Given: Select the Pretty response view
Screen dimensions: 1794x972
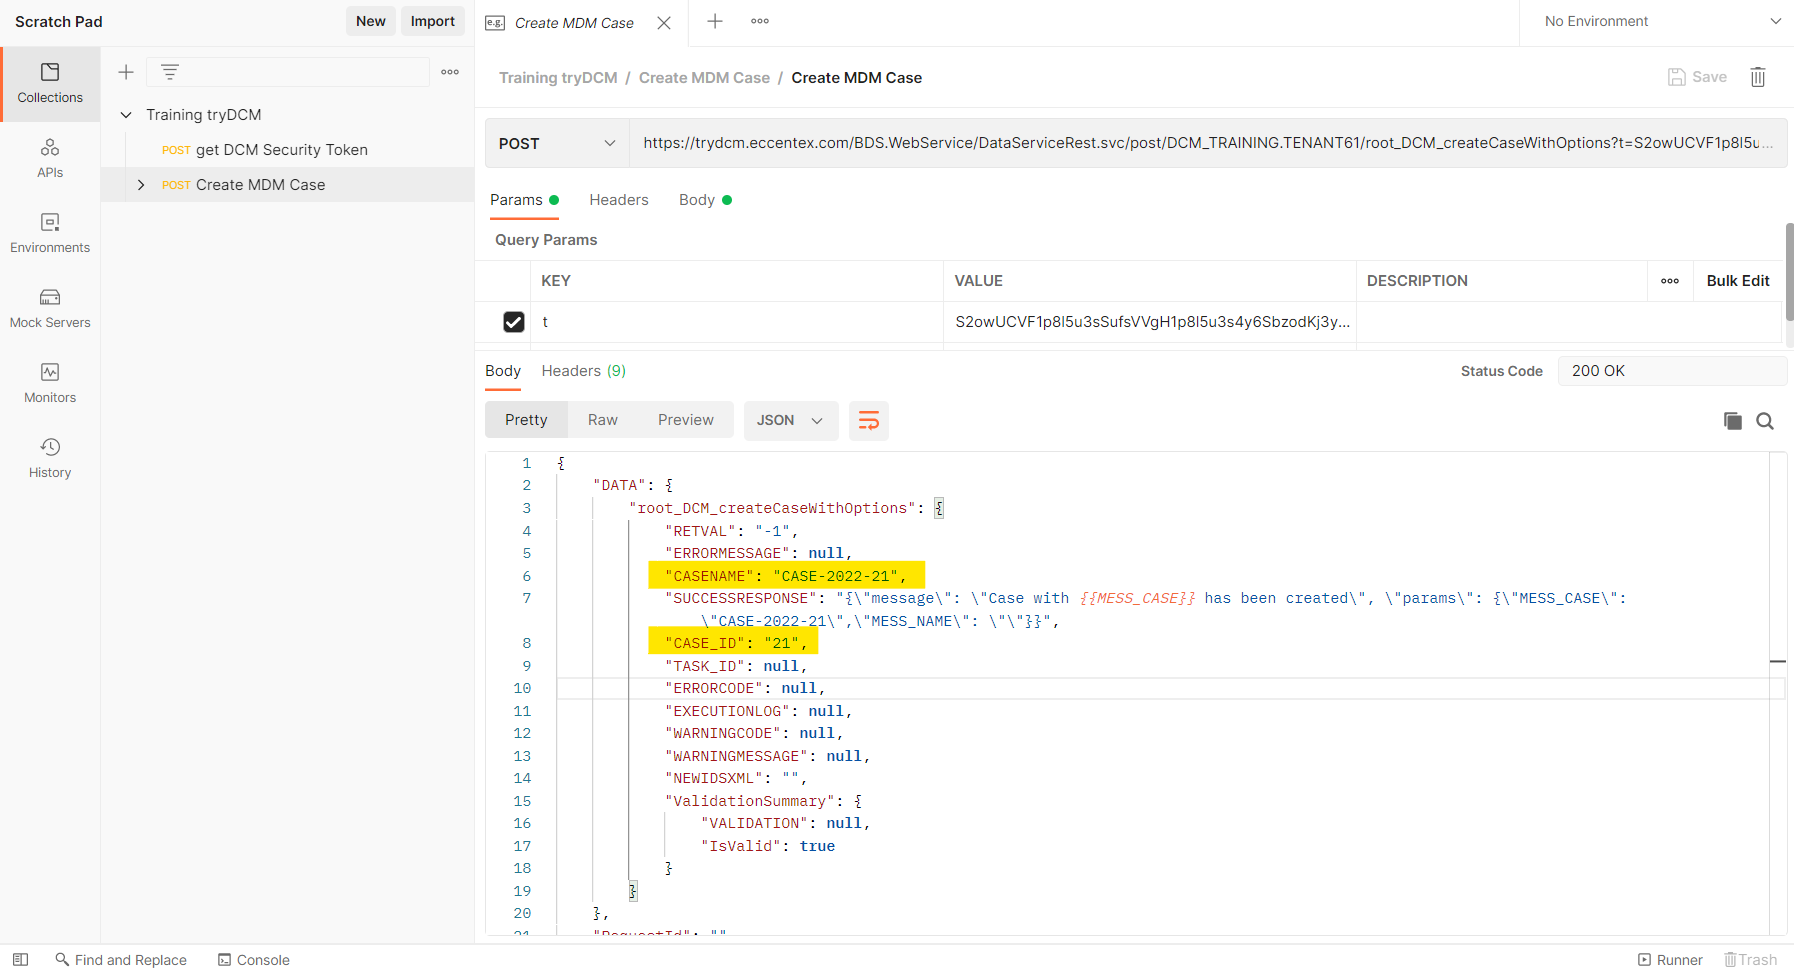Looking at the screenshot, I should click(526, 420).
